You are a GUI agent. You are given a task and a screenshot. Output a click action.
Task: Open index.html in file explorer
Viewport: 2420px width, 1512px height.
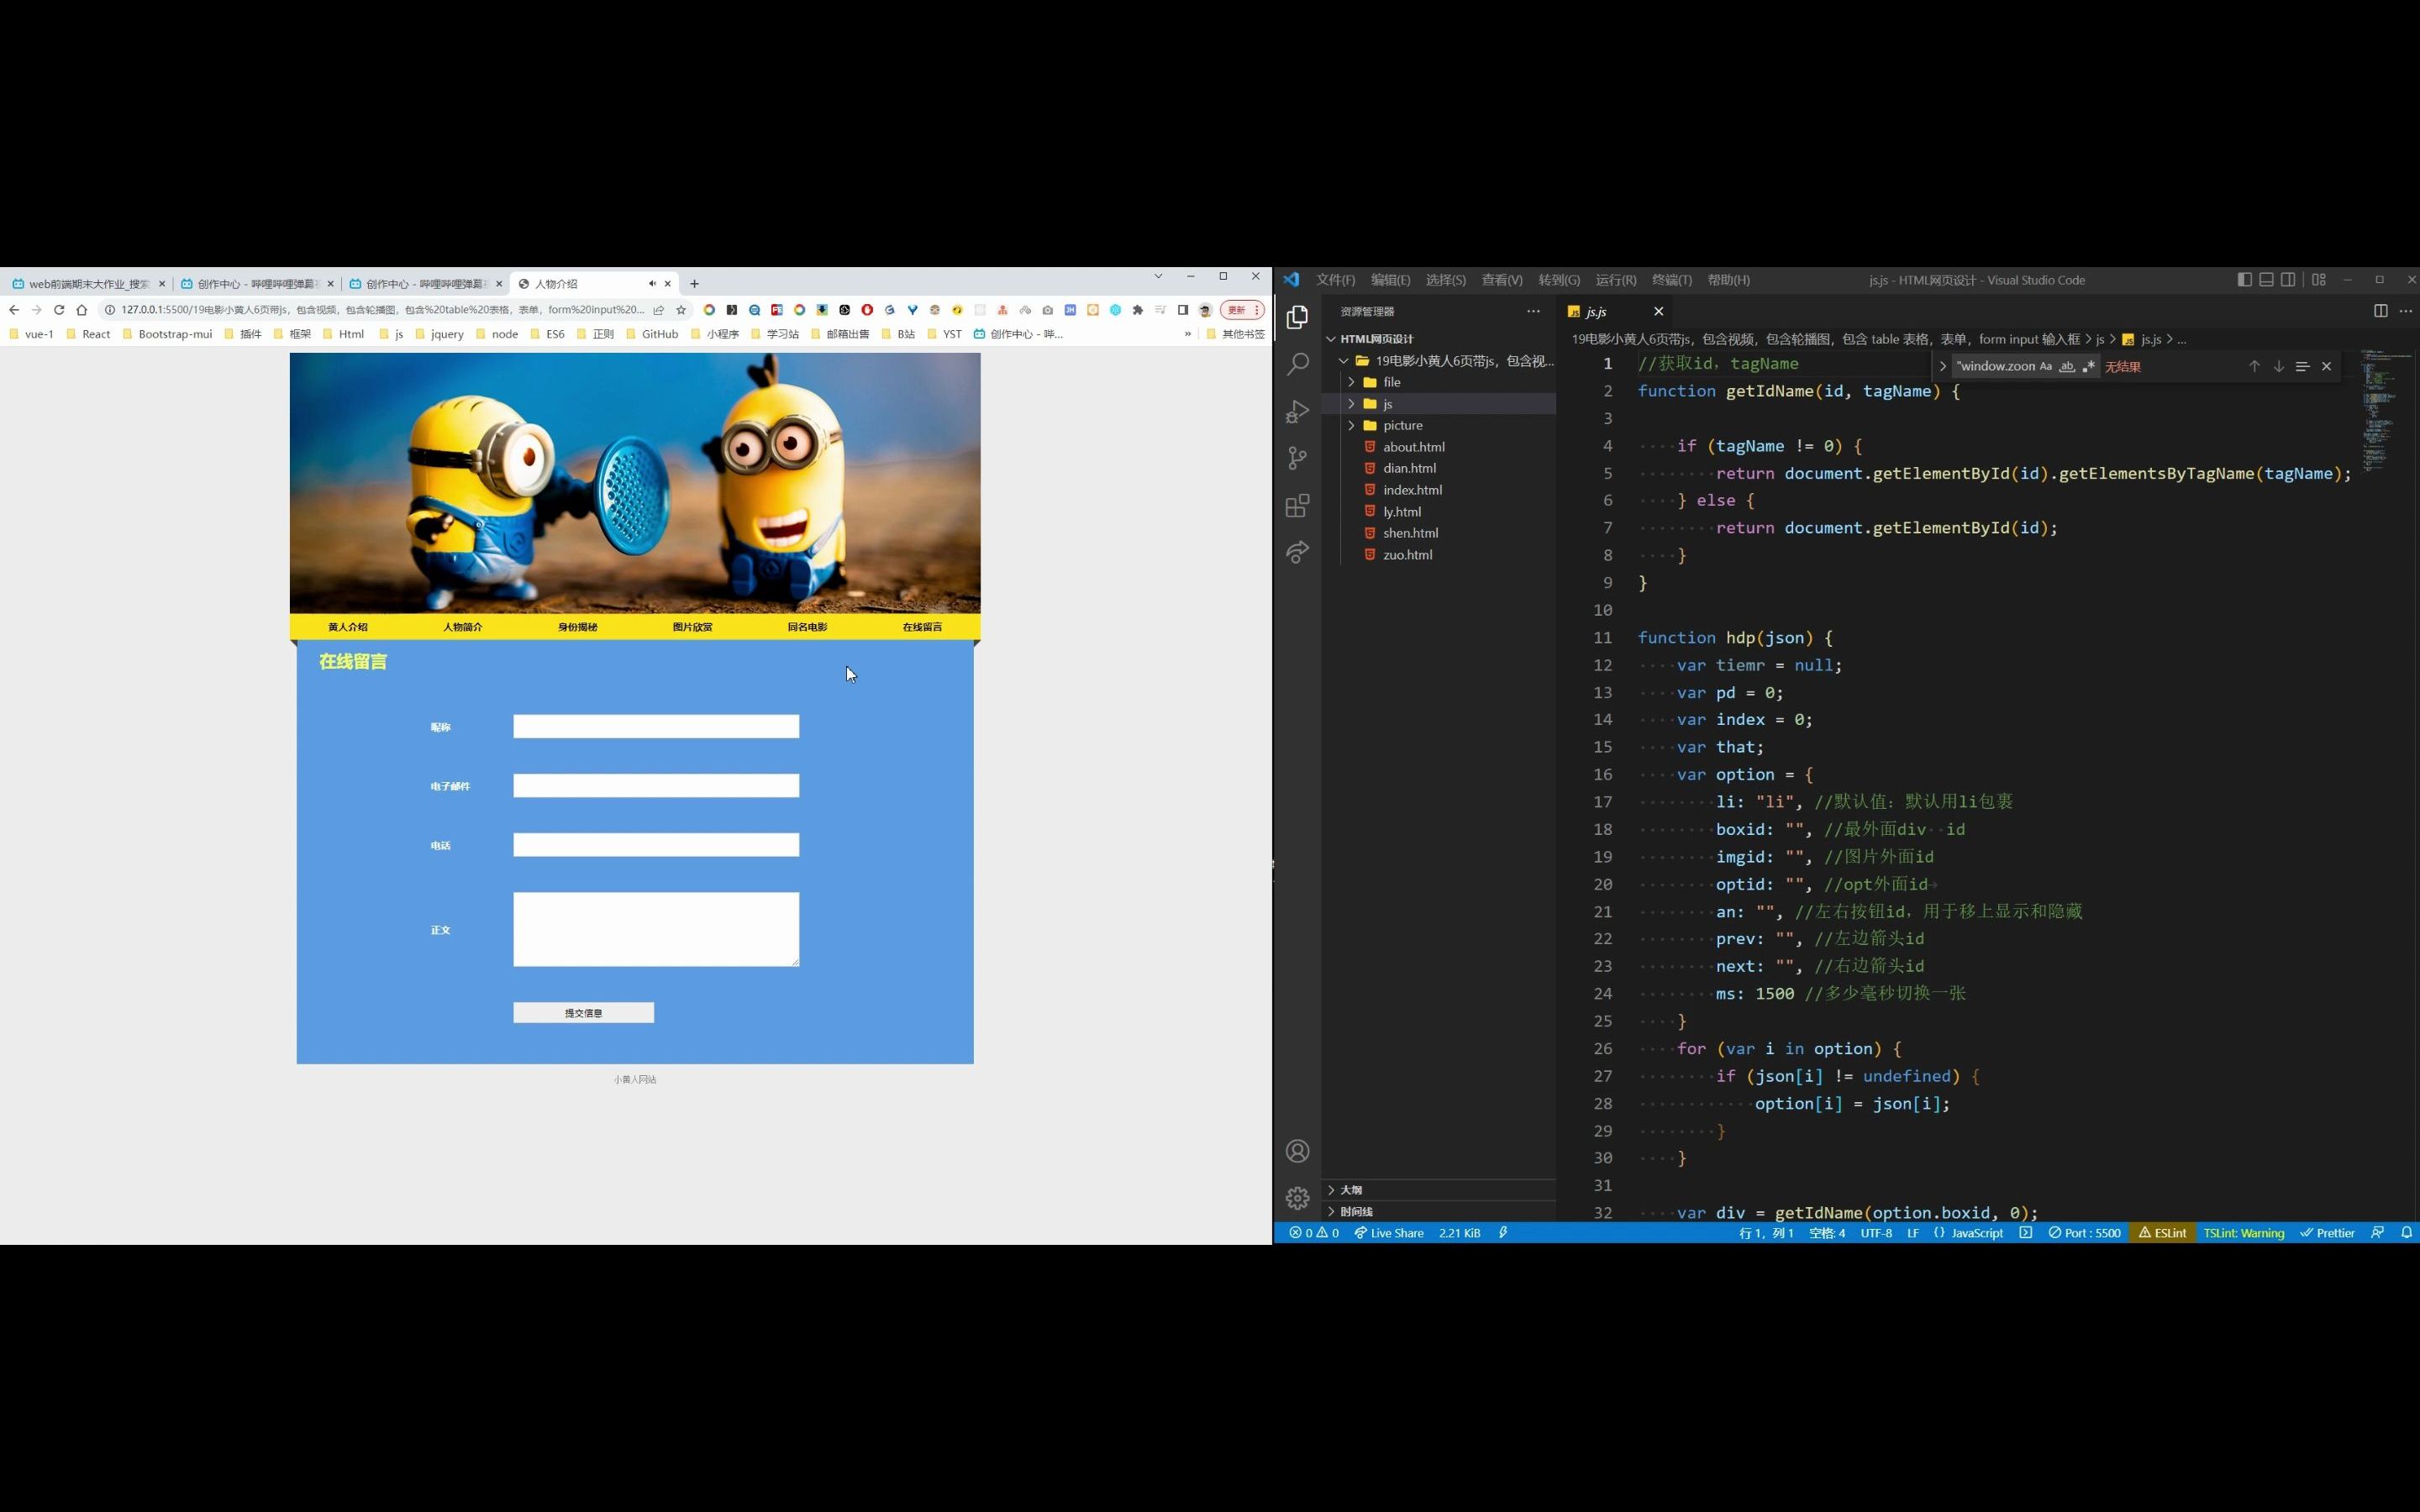pos(1412,490)
